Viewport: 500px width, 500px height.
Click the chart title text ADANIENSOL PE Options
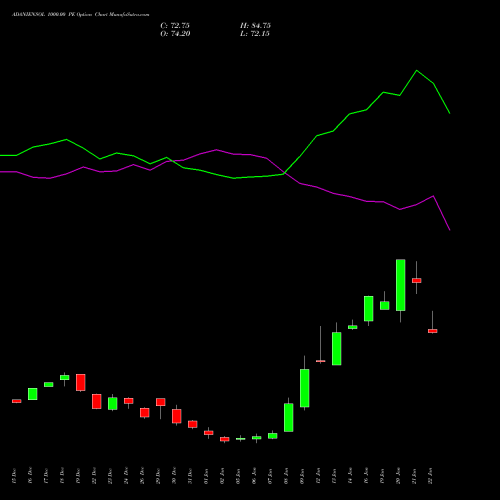pos(81,15)
